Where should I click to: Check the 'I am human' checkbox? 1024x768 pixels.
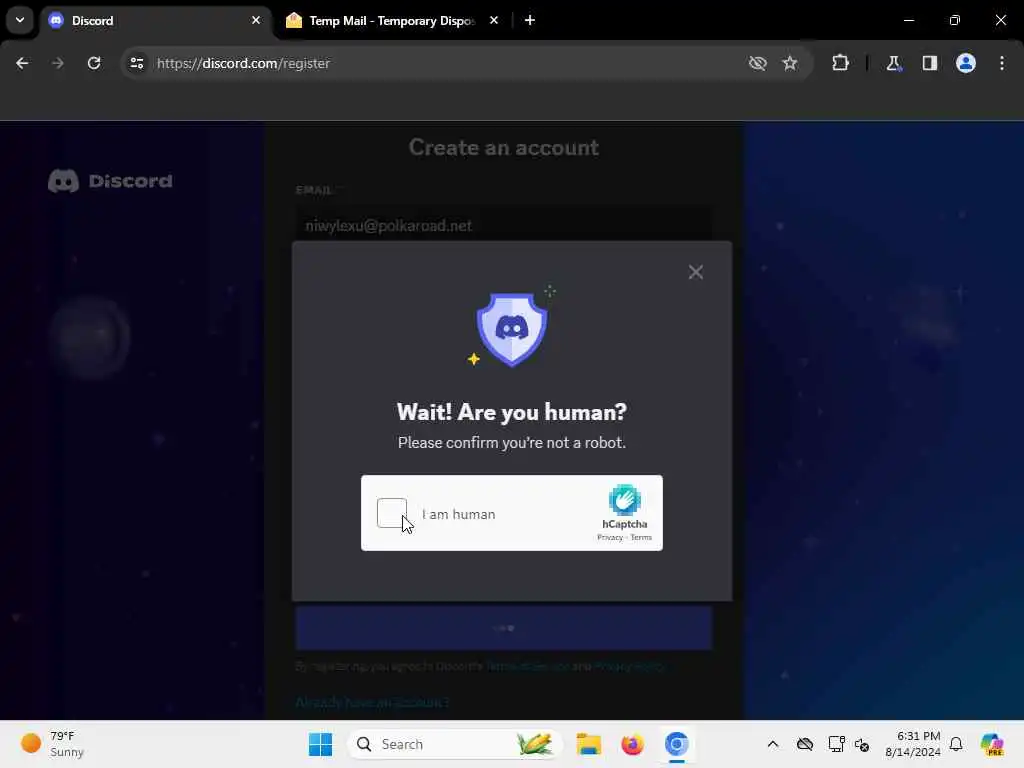click(x=392, y=513)
